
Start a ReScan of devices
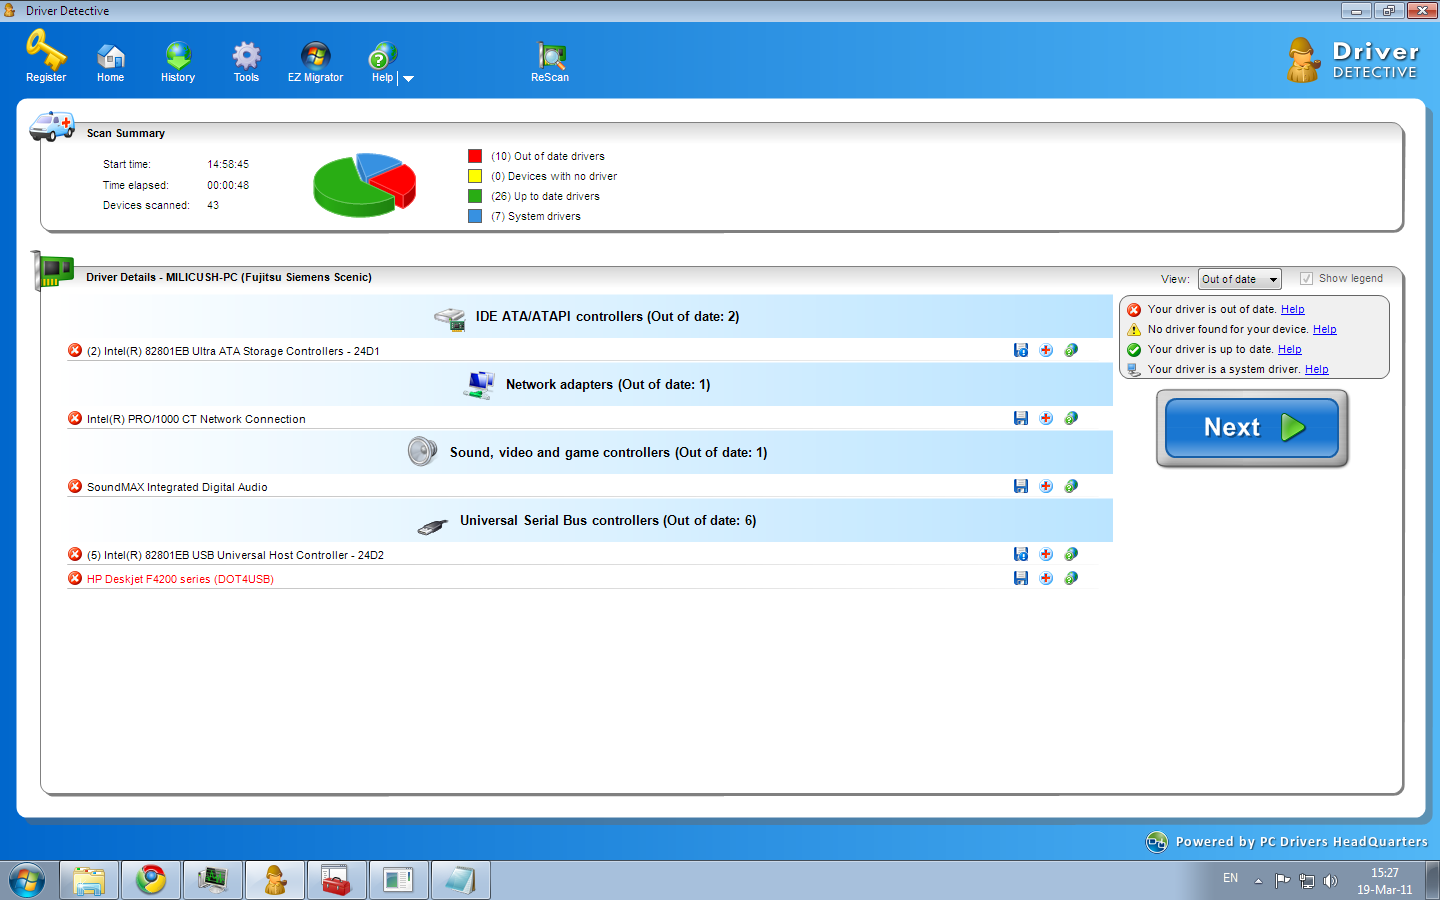pos(550,63)
